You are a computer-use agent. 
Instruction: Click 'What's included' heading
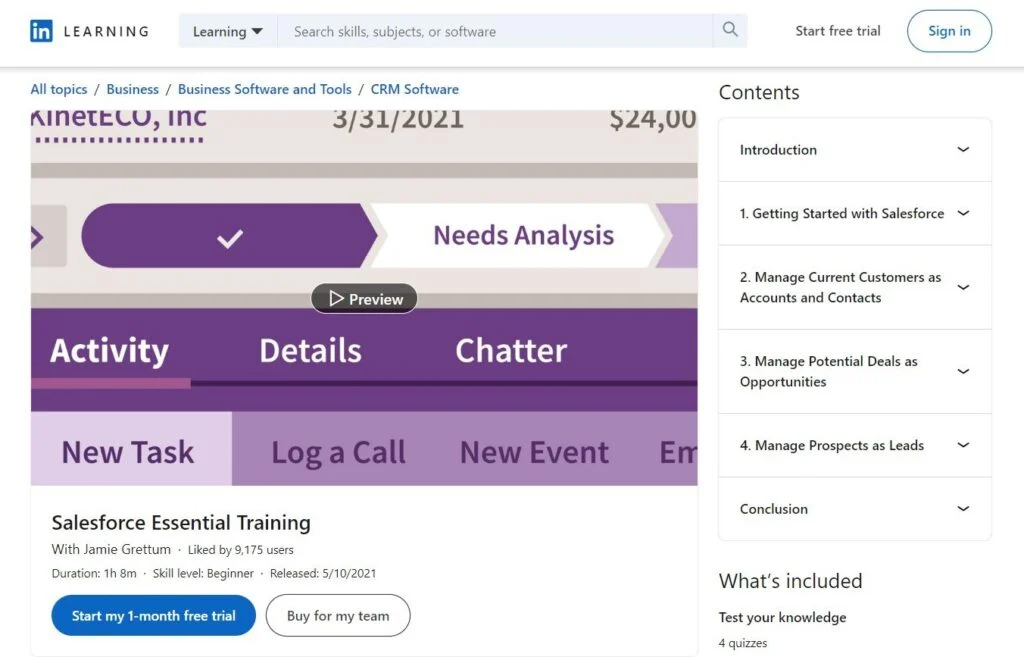[790, 581]
